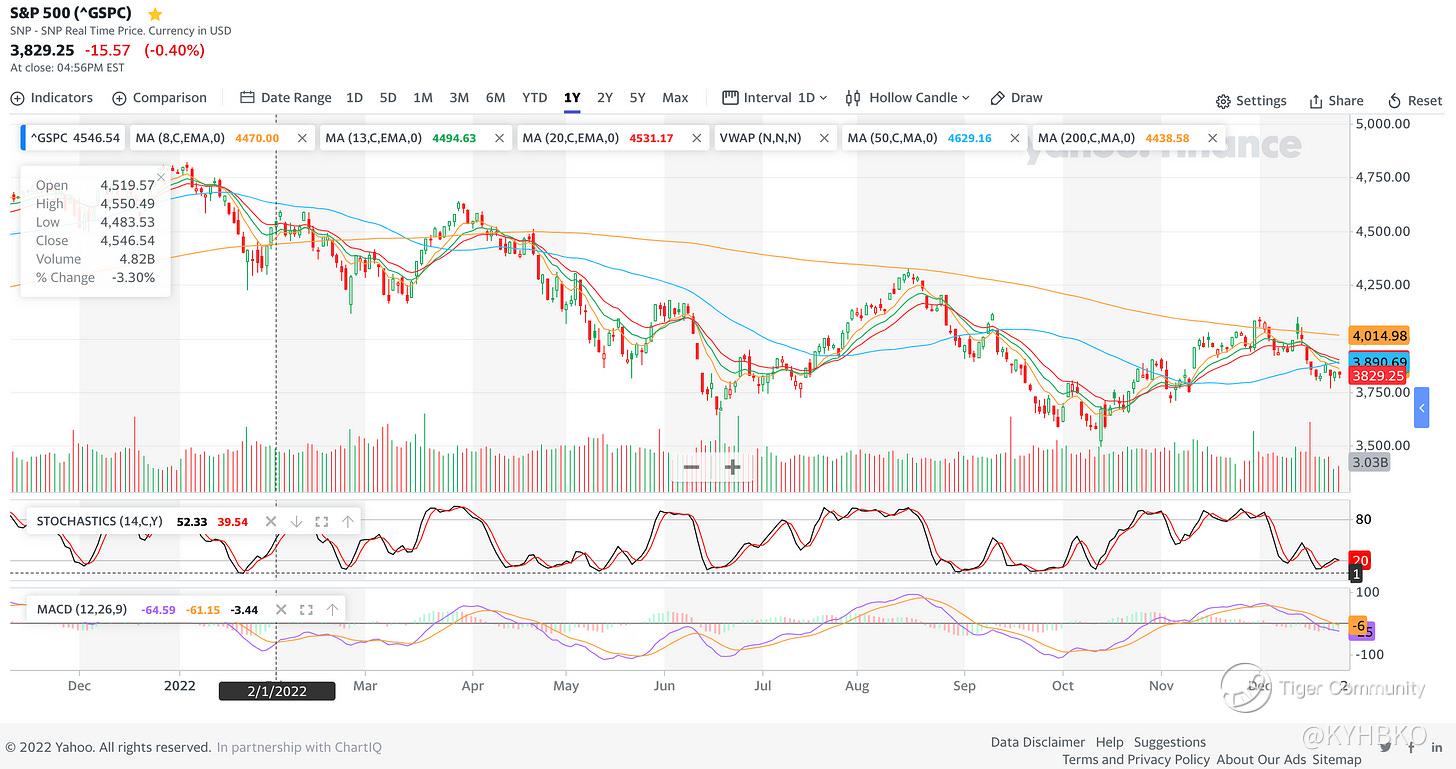The image size is (1456, 769).
Task: Close the Stochastics panel
Action: (x=270, y=521)
